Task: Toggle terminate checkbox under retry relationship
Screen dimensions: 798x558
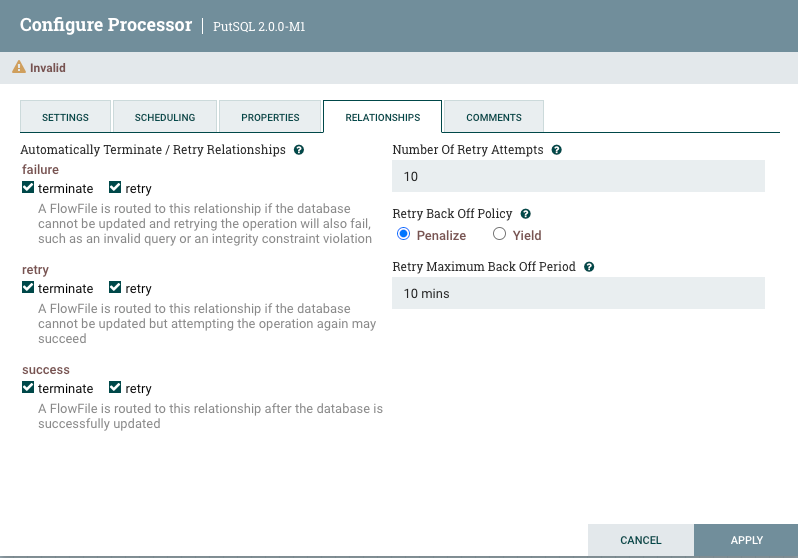Action: pos(28,288)
